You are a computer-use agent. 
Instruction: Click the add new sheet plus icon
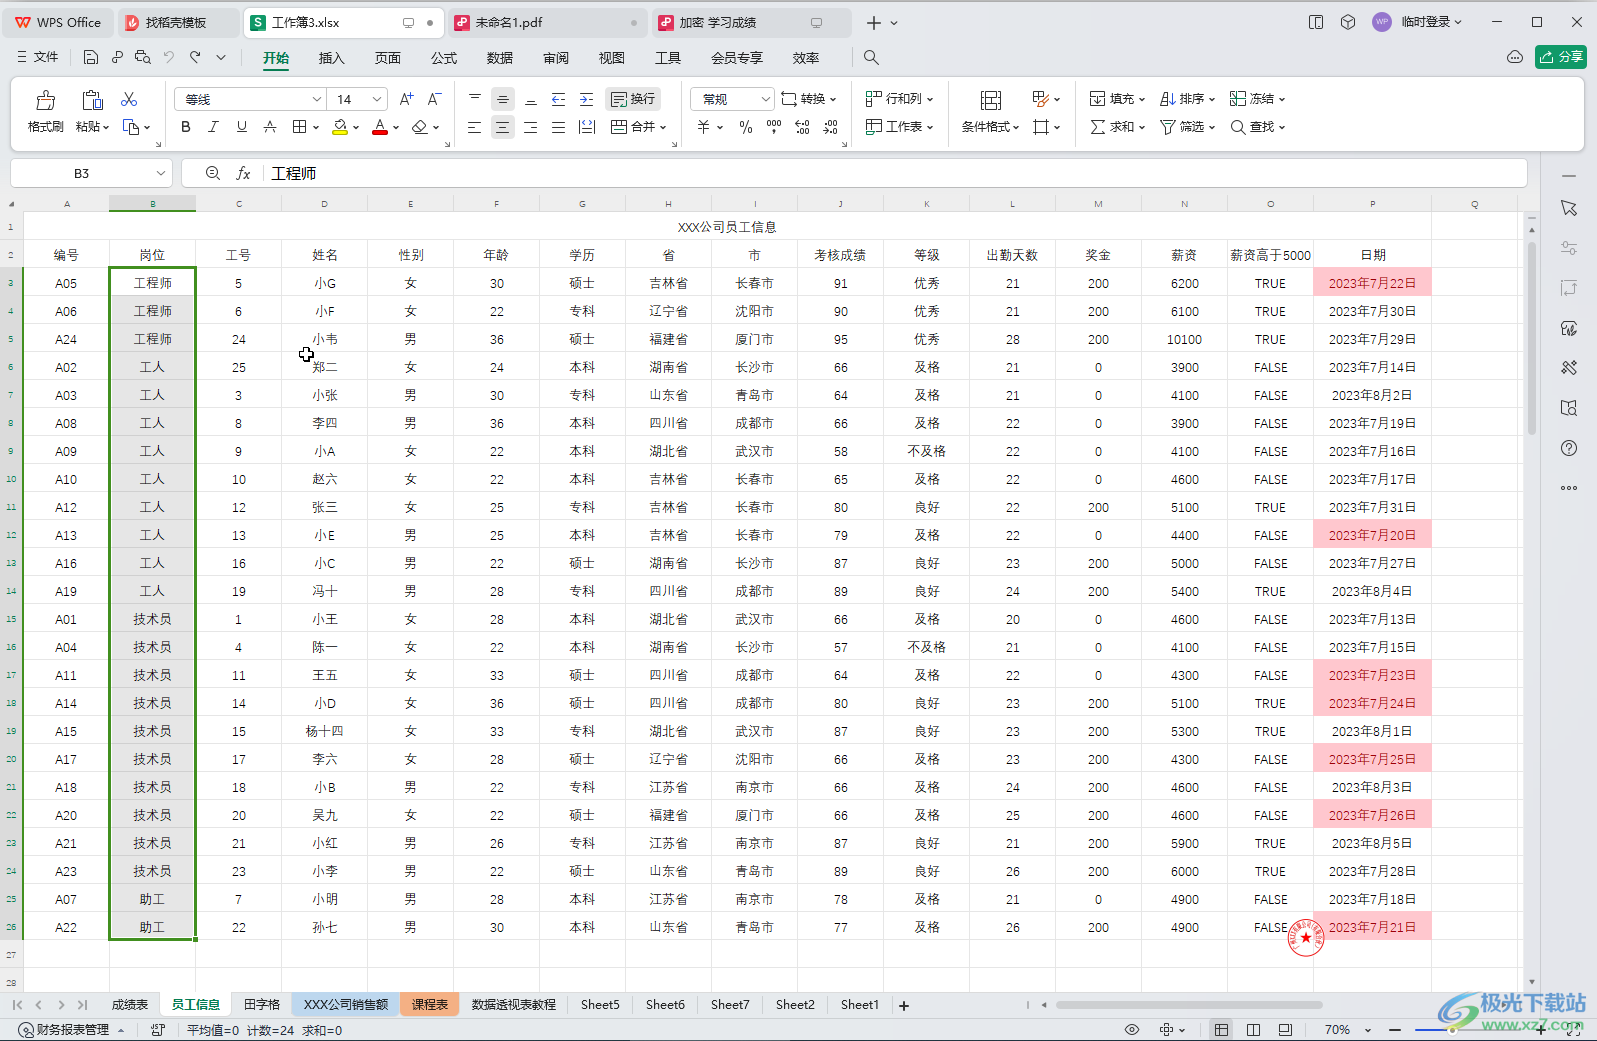[x=904, y=1005]
